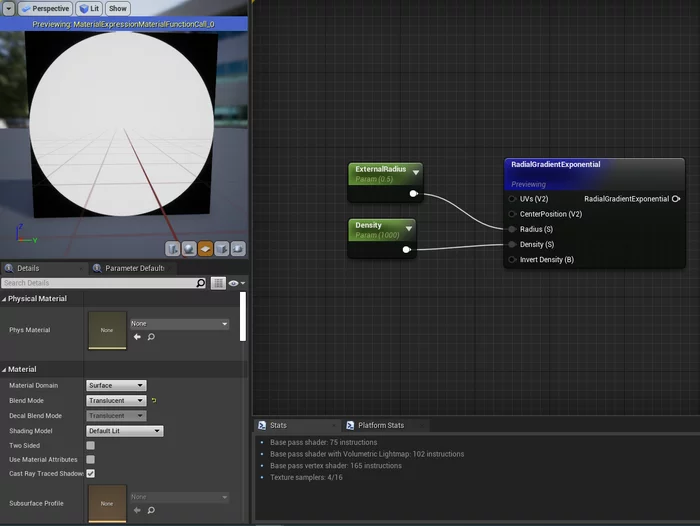Click the Density (S) input pin
This screenshot has height=526, width=700.
pyautogui.click(x=512, y=244)
